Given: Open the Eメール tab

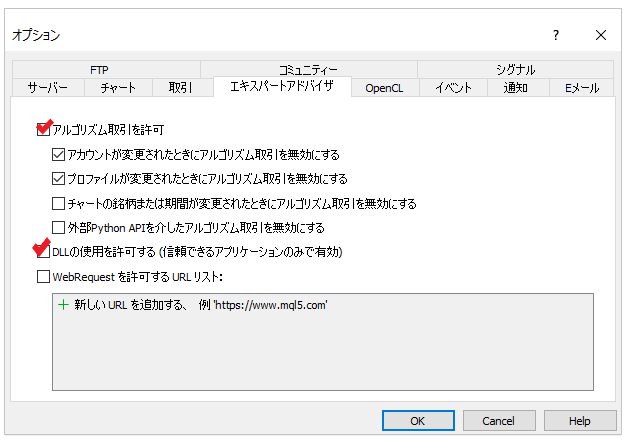Looking at the screenshot, I should click(581, 88).
